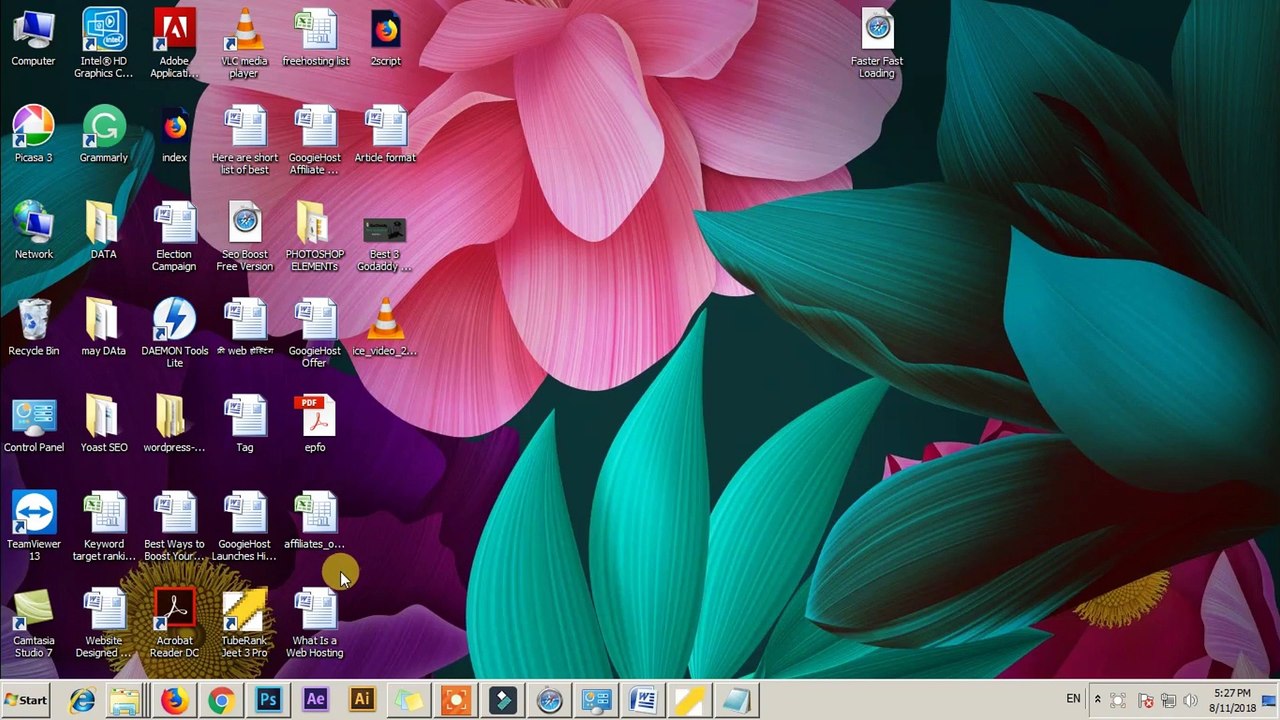Open Illustrator from the taskbar

[x=362, y=700]
